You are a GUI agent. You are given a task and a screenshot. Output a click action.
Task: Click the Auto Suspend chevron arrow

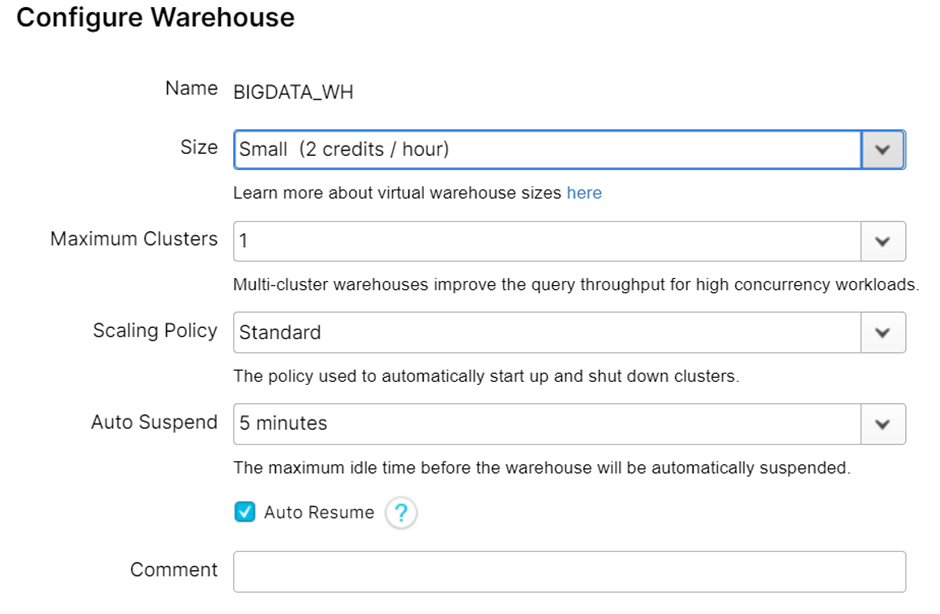tap(882, 424)
